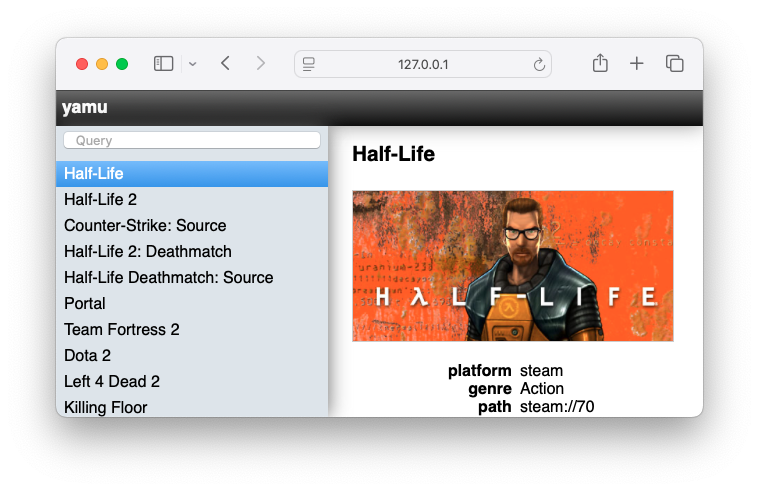Reload the page with refresh icon

pyautogui.click(x=539, y=64)
